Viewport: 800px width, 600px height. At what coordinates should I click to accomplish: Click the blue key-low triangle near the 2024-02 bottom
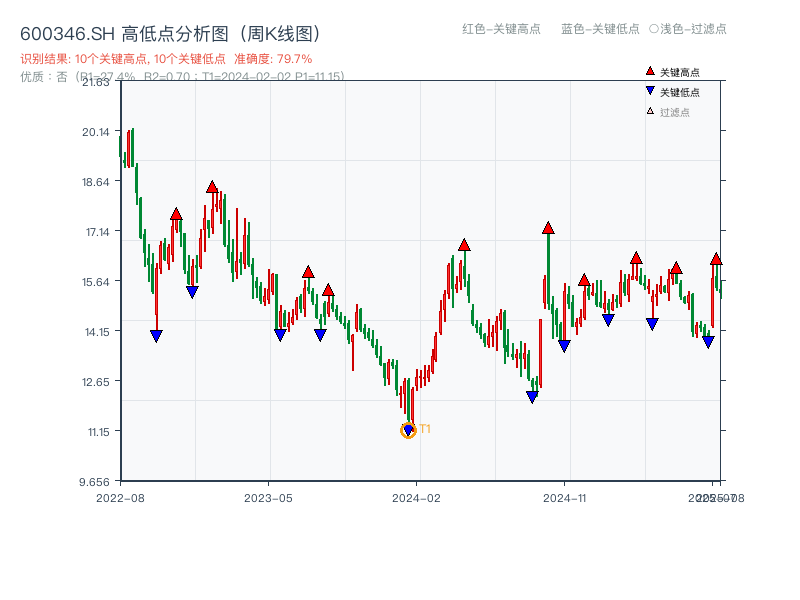(x=408, y=430)
